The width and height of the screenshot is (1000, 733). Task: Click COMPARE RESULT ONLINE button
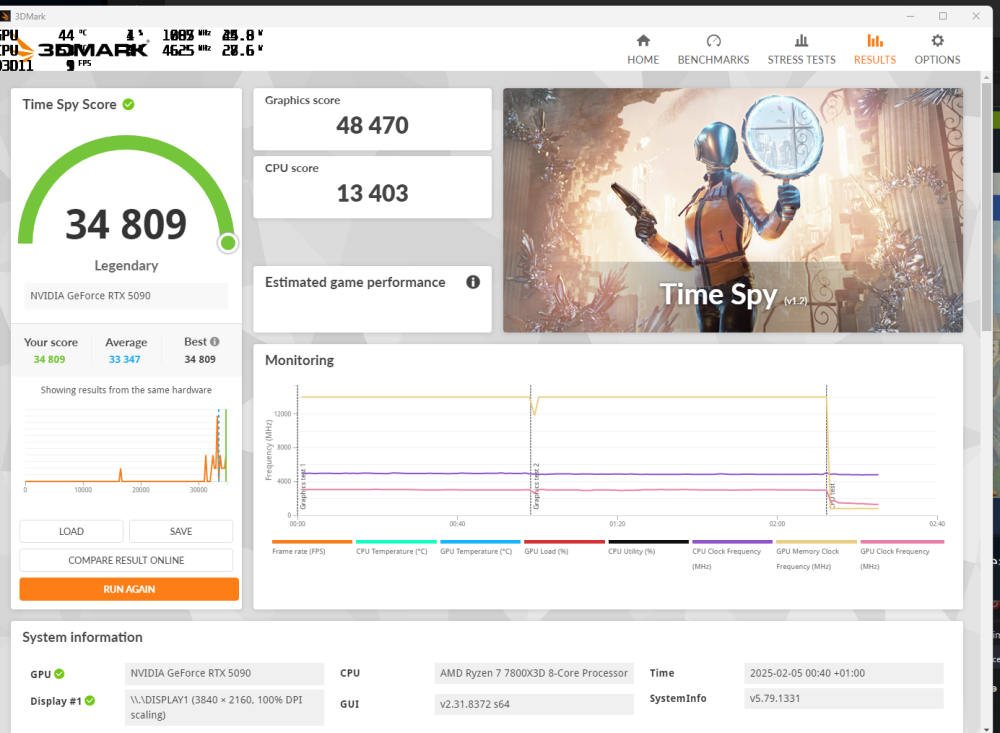[126, 560]
